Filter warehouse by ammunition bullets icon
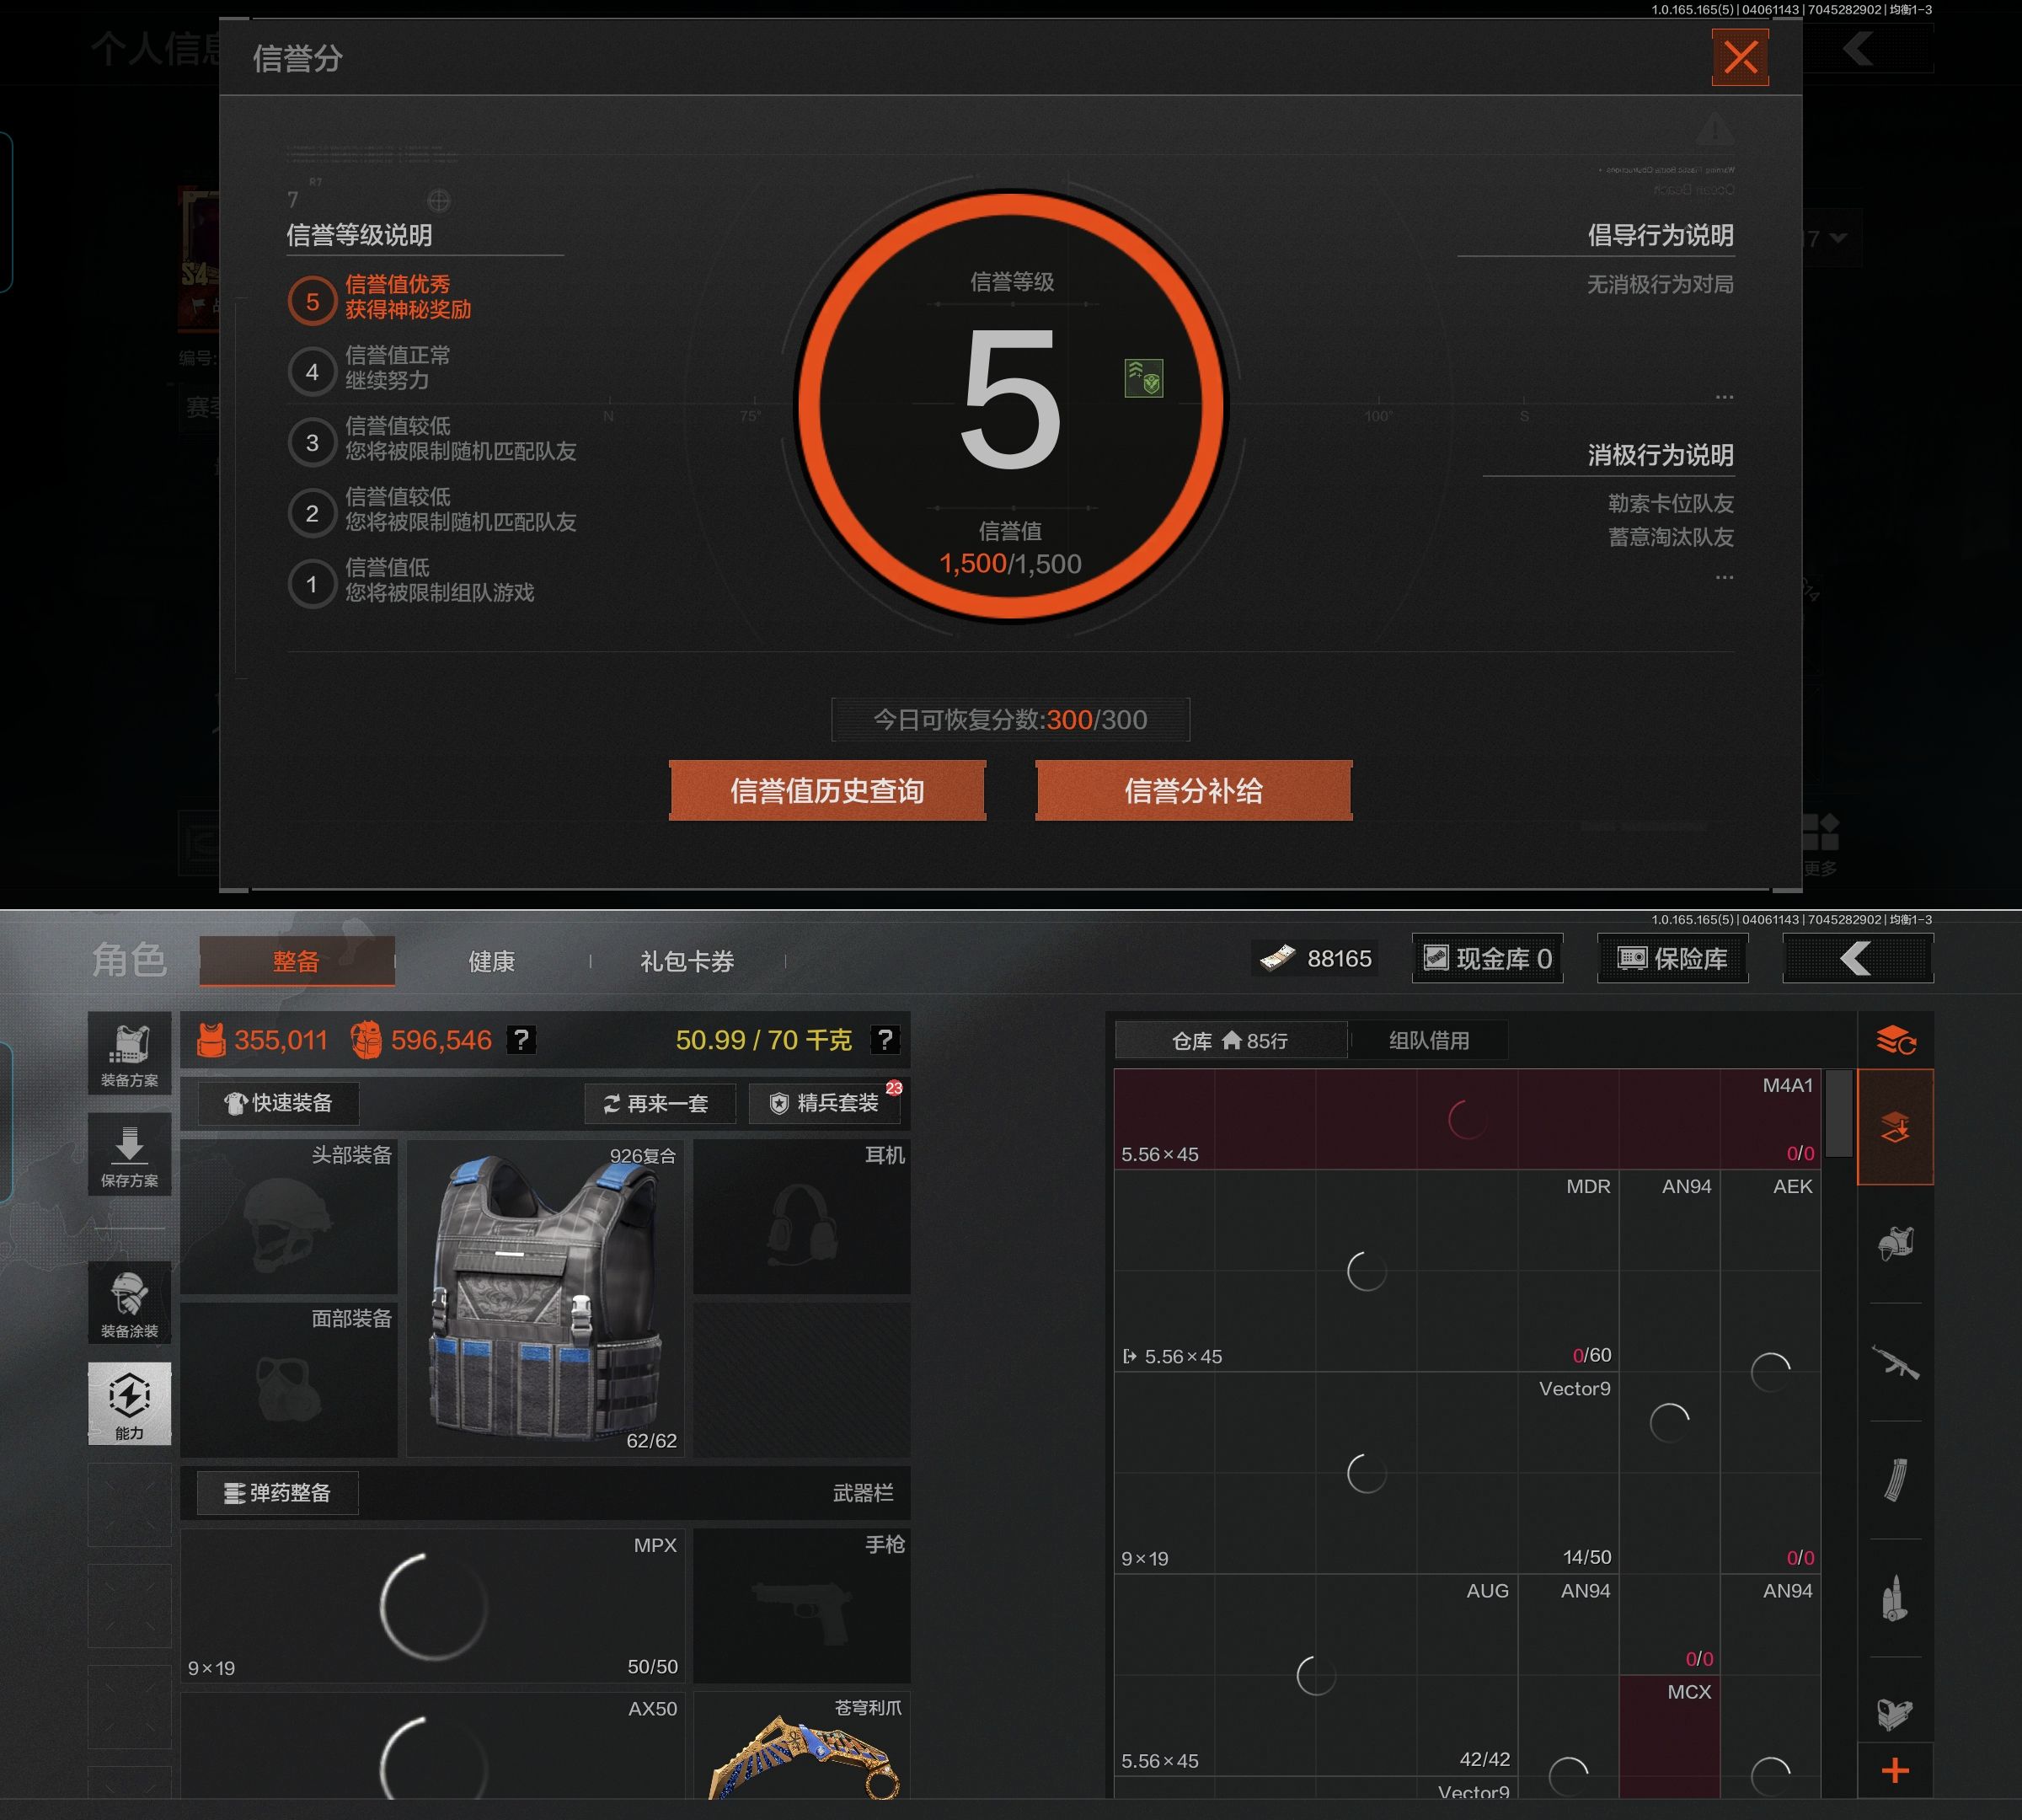This screenshot has height=1820, width=2022. [1895, 1598]
